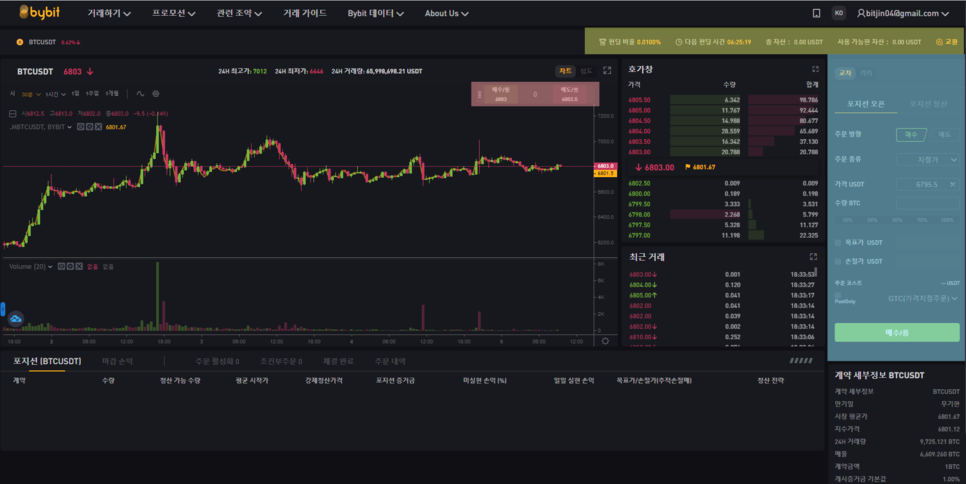Image resolution: width=966 pixels, height=484 pixels.
Task: Click the quantity field in the quick trade widget
Action: click(x=535, y=94)
